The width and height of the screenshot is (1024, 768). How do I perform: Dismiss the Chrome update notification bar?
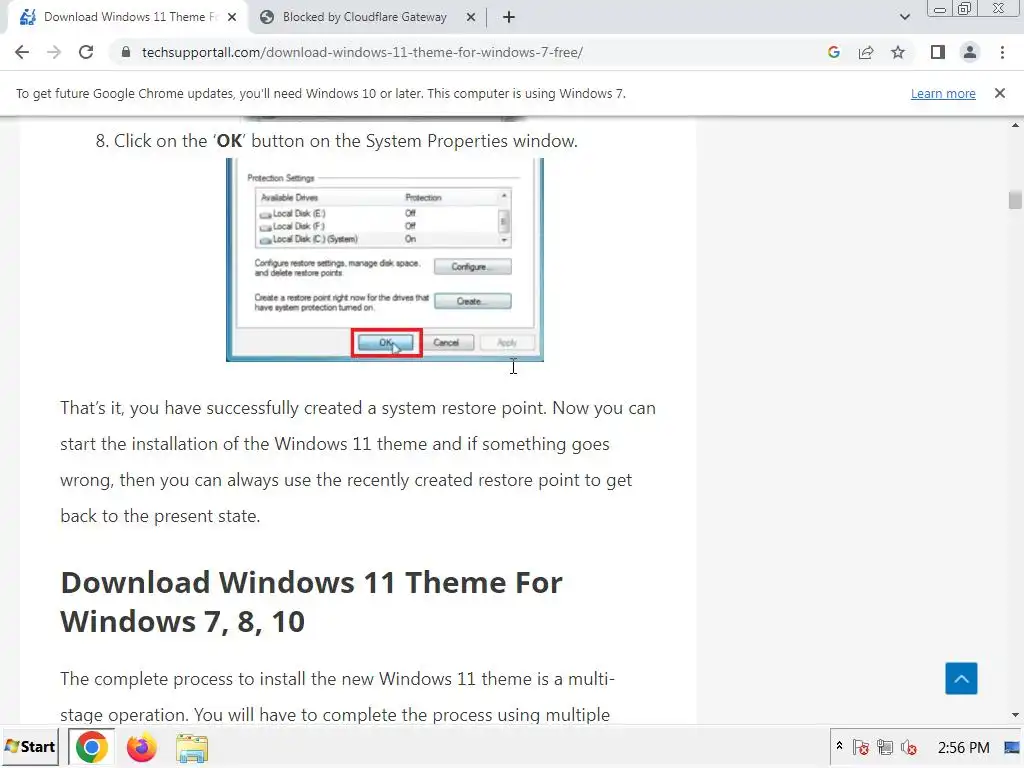[1000, 93]
